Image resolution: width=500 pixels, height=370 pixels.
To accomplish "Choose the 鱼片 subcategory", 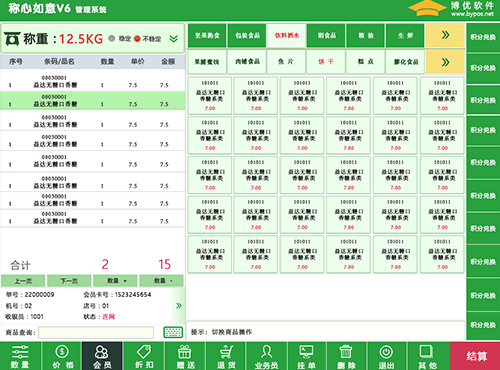I will click(287, 62).
